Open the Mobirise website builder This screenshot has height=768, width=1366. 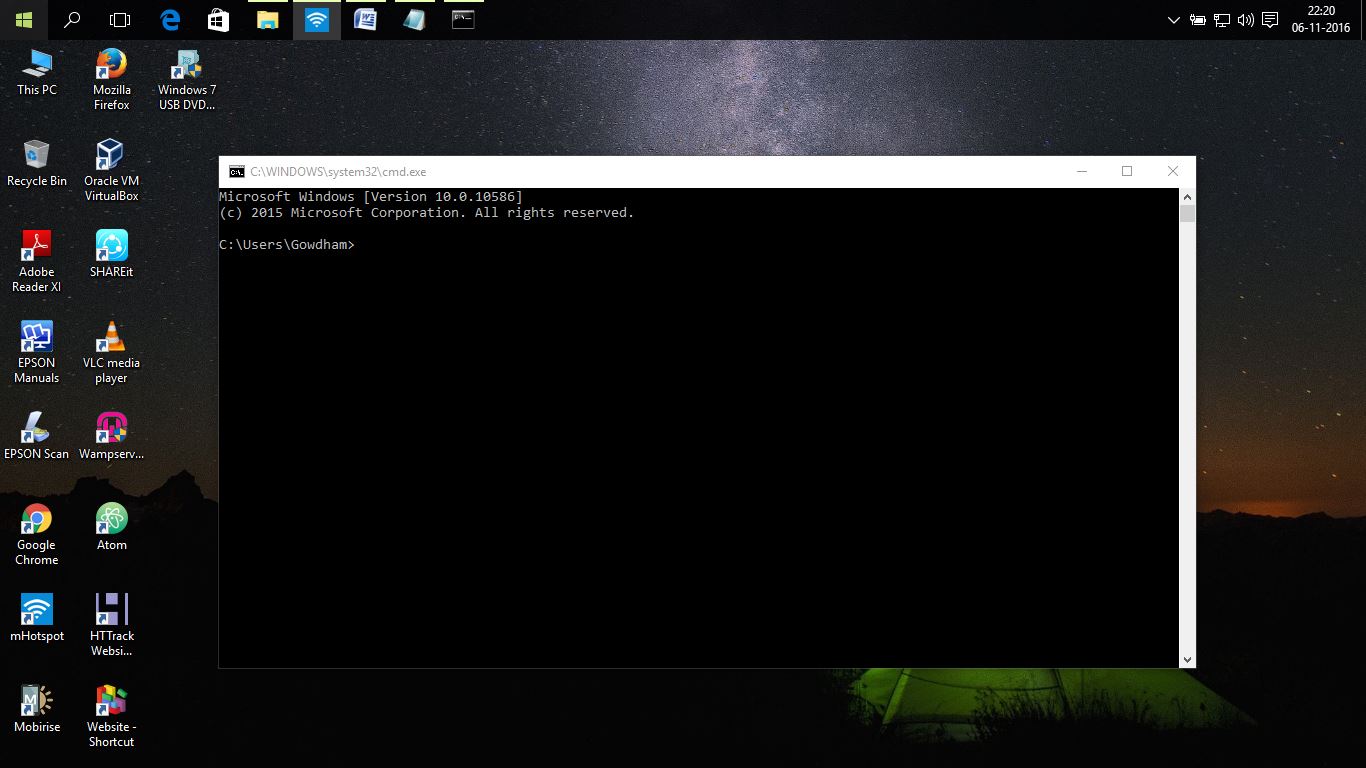coord(36,700)
